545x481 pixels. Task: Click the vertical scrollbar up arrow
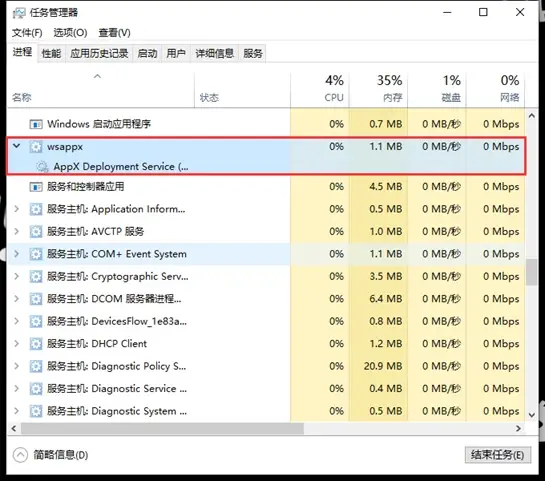click(x=531, y=116)
